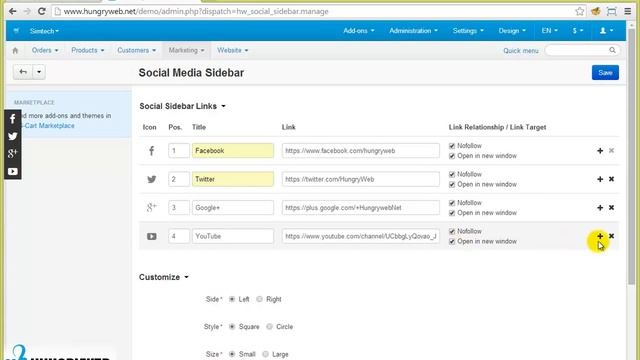Open the EN language dropdown

(549, 31)
